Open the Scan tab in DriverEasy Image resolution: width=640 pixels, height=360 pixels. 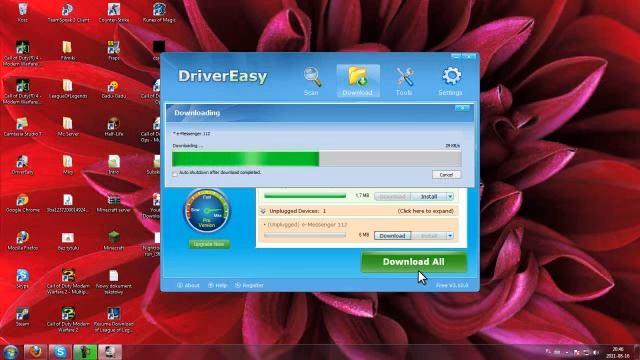point(312,81)
